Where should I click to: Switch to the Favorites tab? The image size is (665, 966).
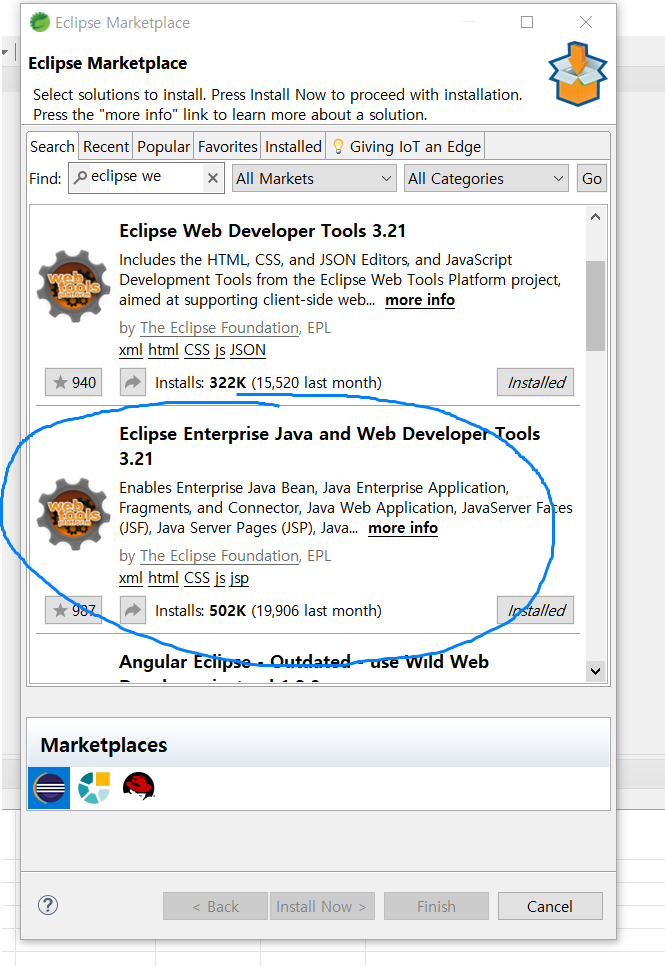[227, 146]
